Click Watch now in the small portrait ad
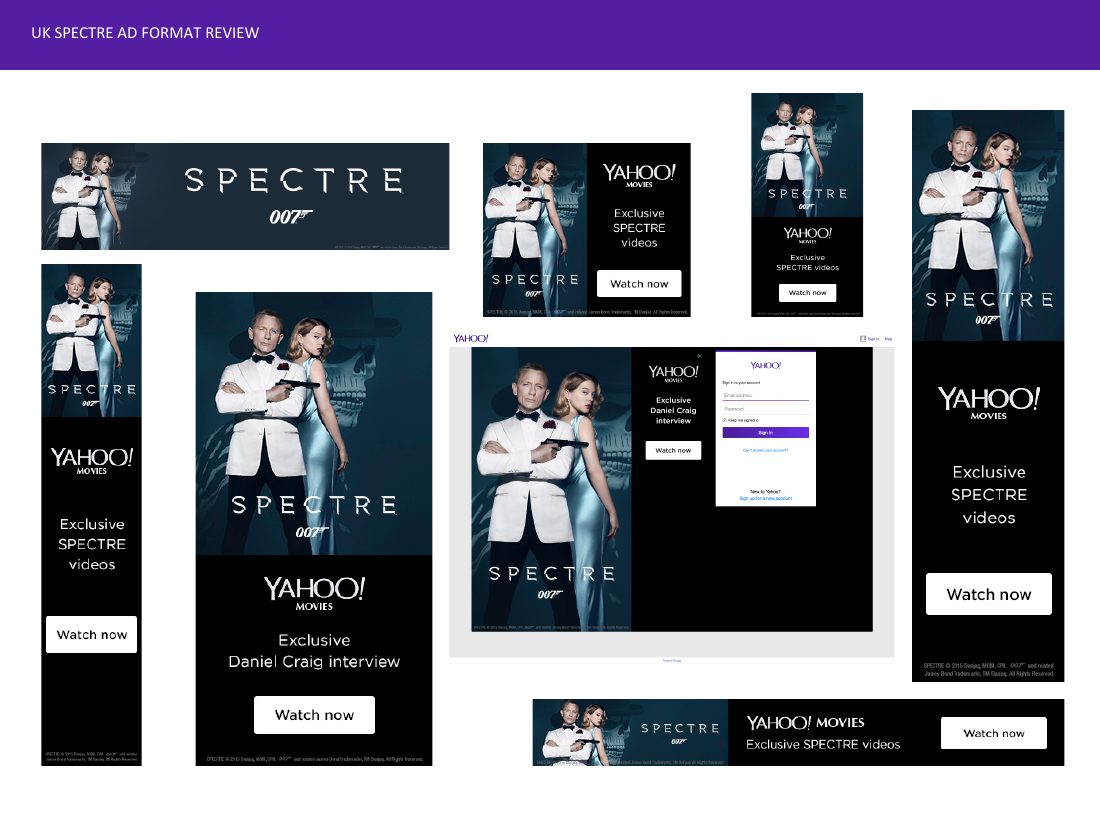Screen dimensions: 1100x825 click(x=807, y=293)
